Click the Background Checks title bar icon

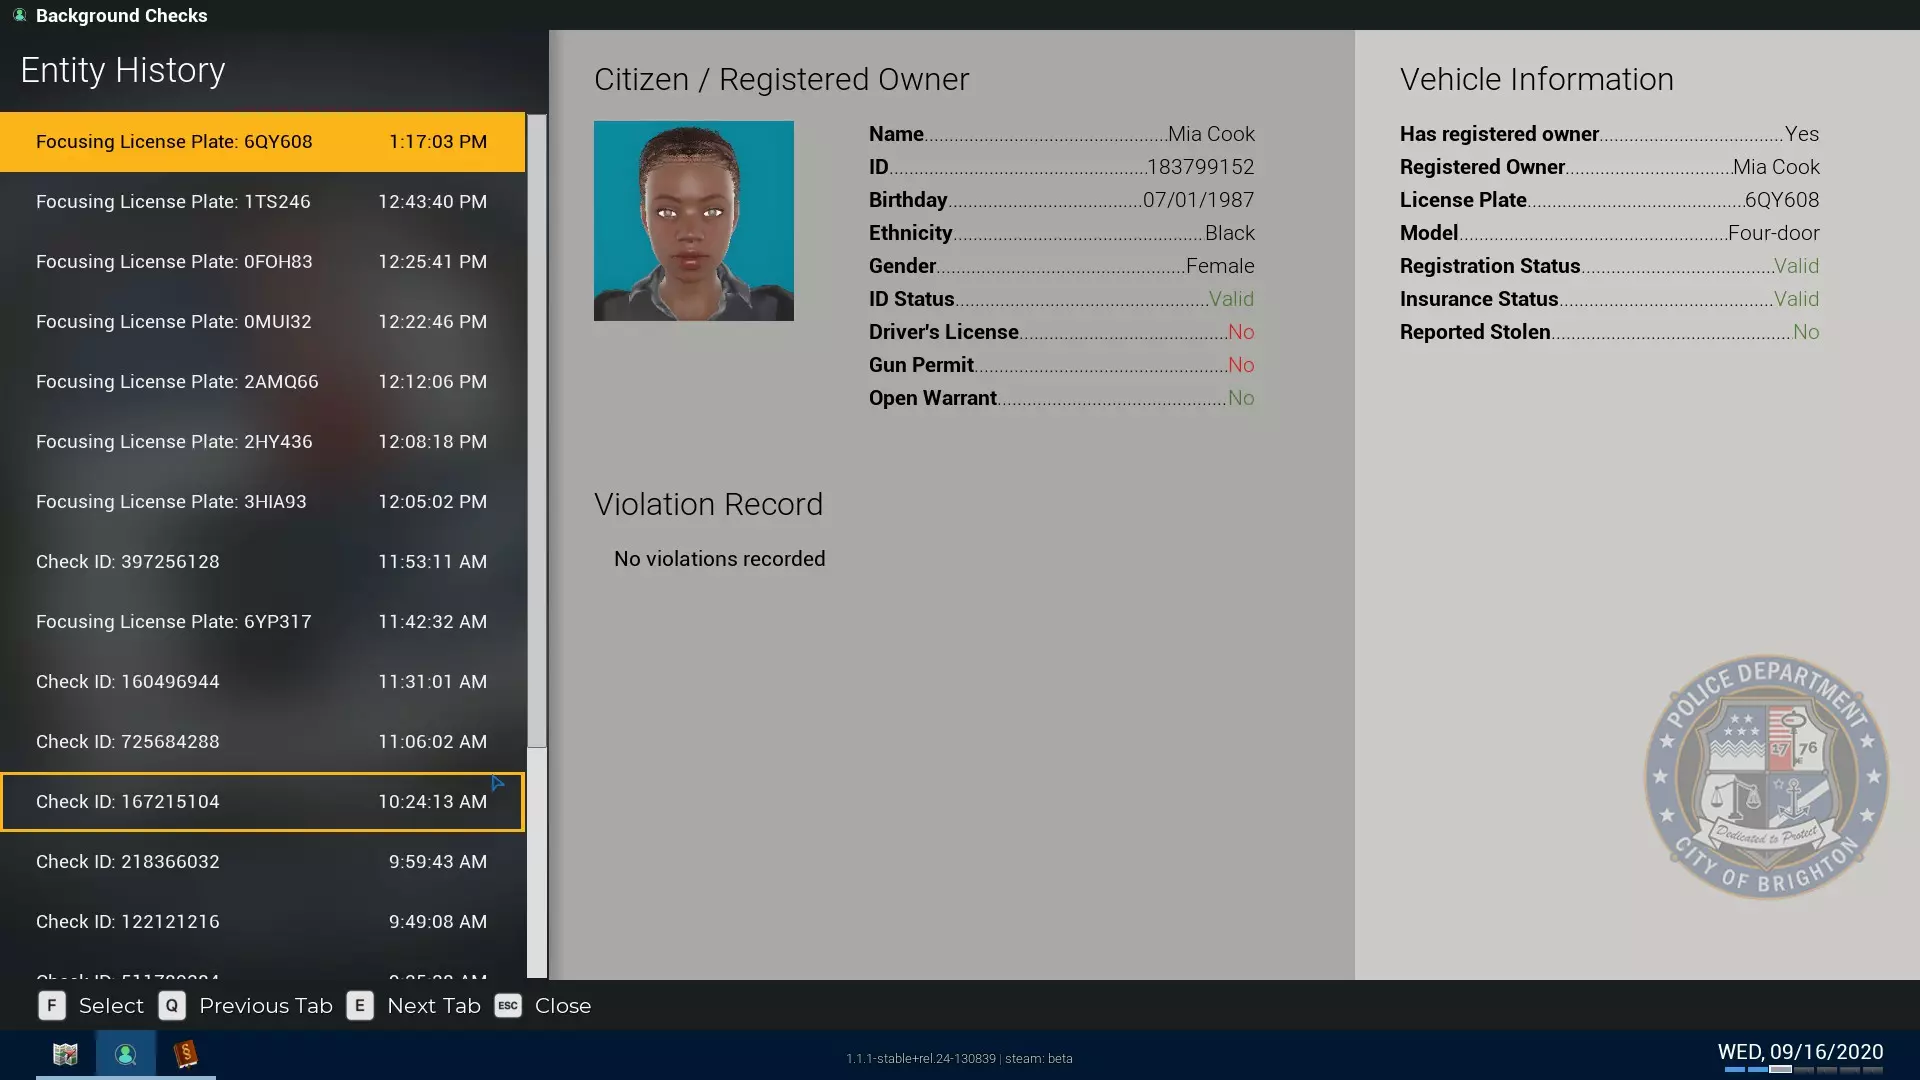point(19,15)
